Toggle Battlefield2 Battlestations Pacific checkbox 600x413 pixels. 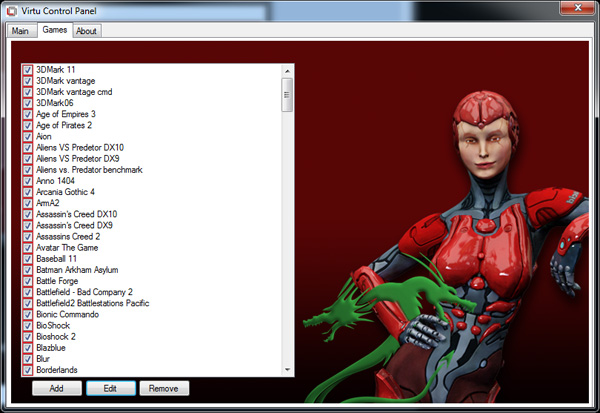point(28,303)
